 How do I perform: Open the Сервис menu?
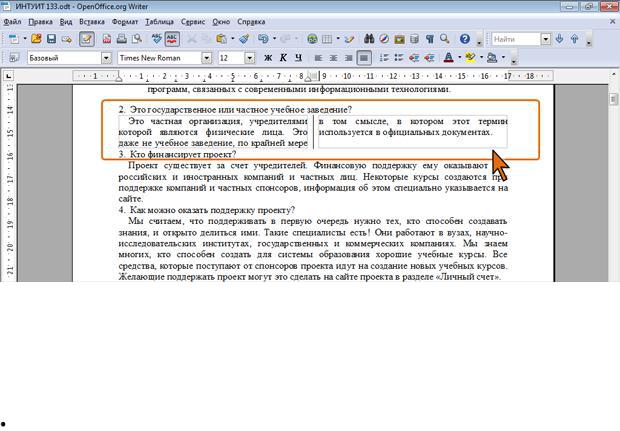[x=193, y=22]
